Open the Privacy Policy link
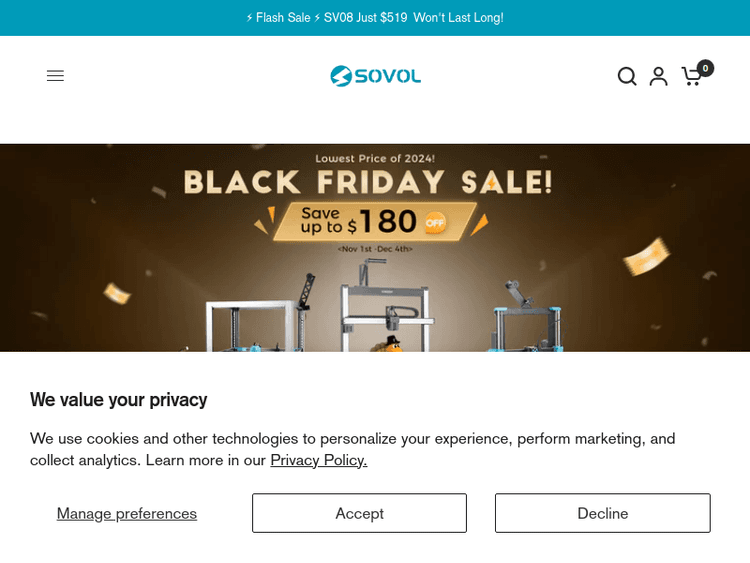750x563 pixels. pyautogui.click(x=318, y=460)
